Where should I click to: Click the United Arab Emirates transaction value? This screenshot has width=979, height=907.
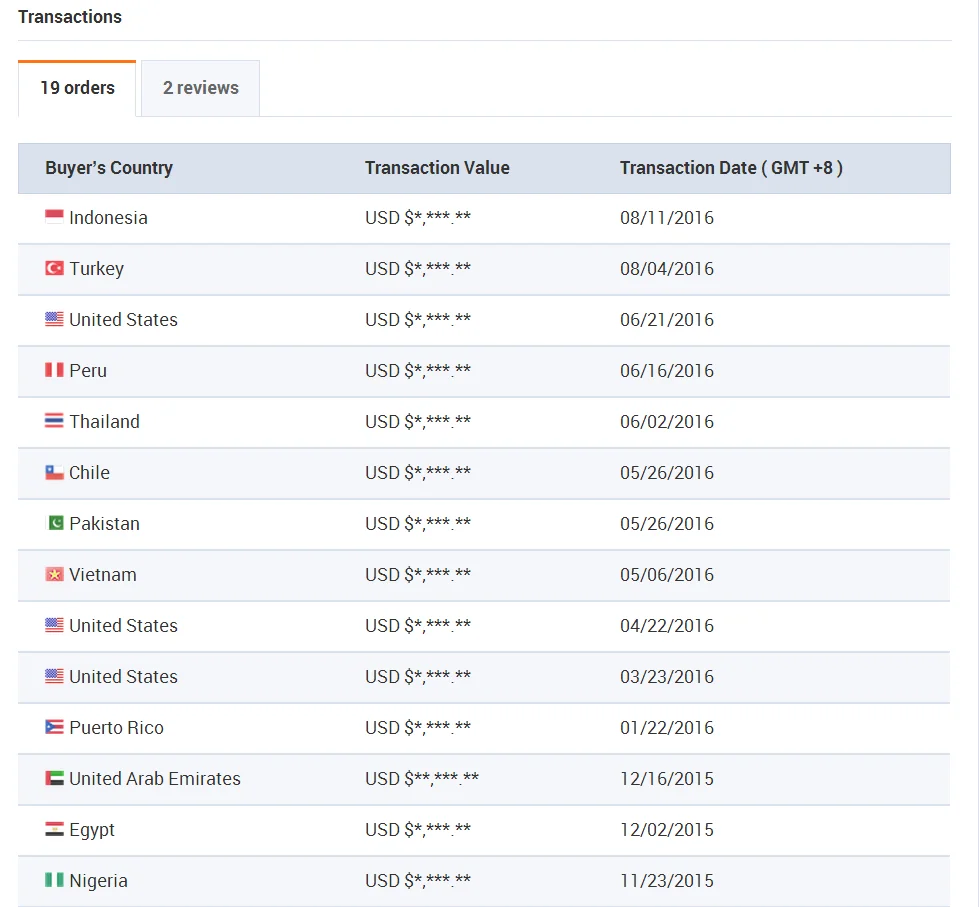click(x=421, y=779)
